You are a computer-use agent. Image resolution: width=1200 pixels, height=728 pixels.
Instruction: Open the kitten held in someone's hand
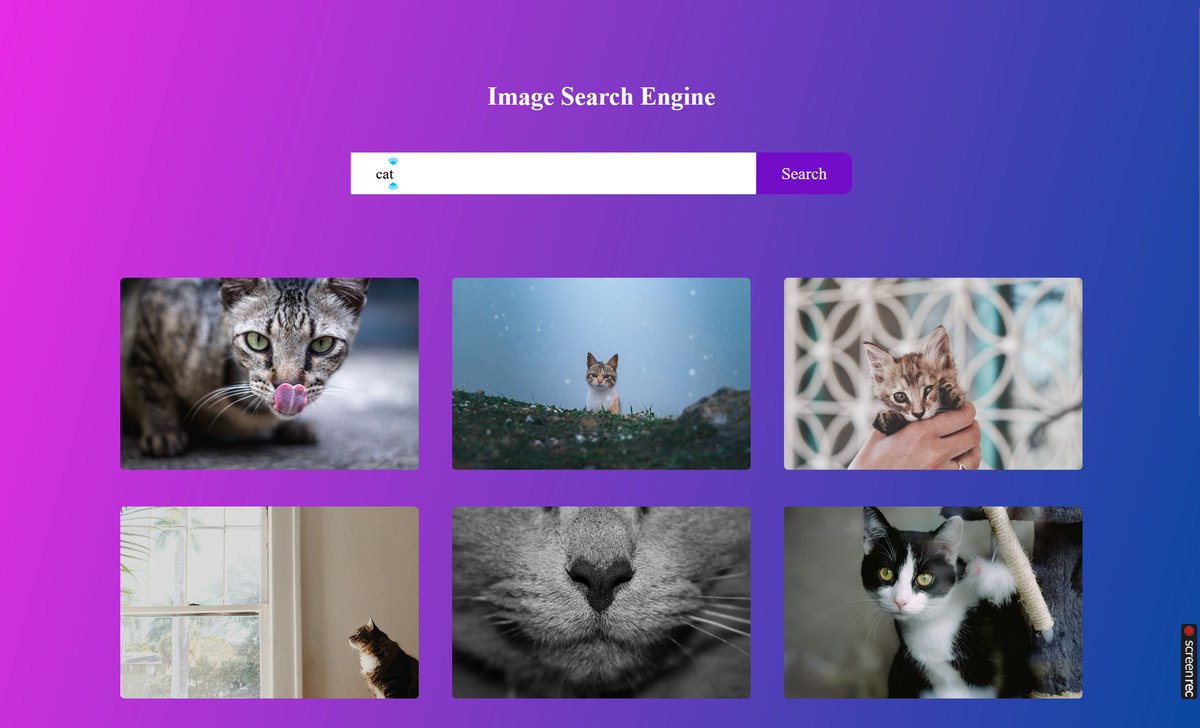click(x=932, y=373)
